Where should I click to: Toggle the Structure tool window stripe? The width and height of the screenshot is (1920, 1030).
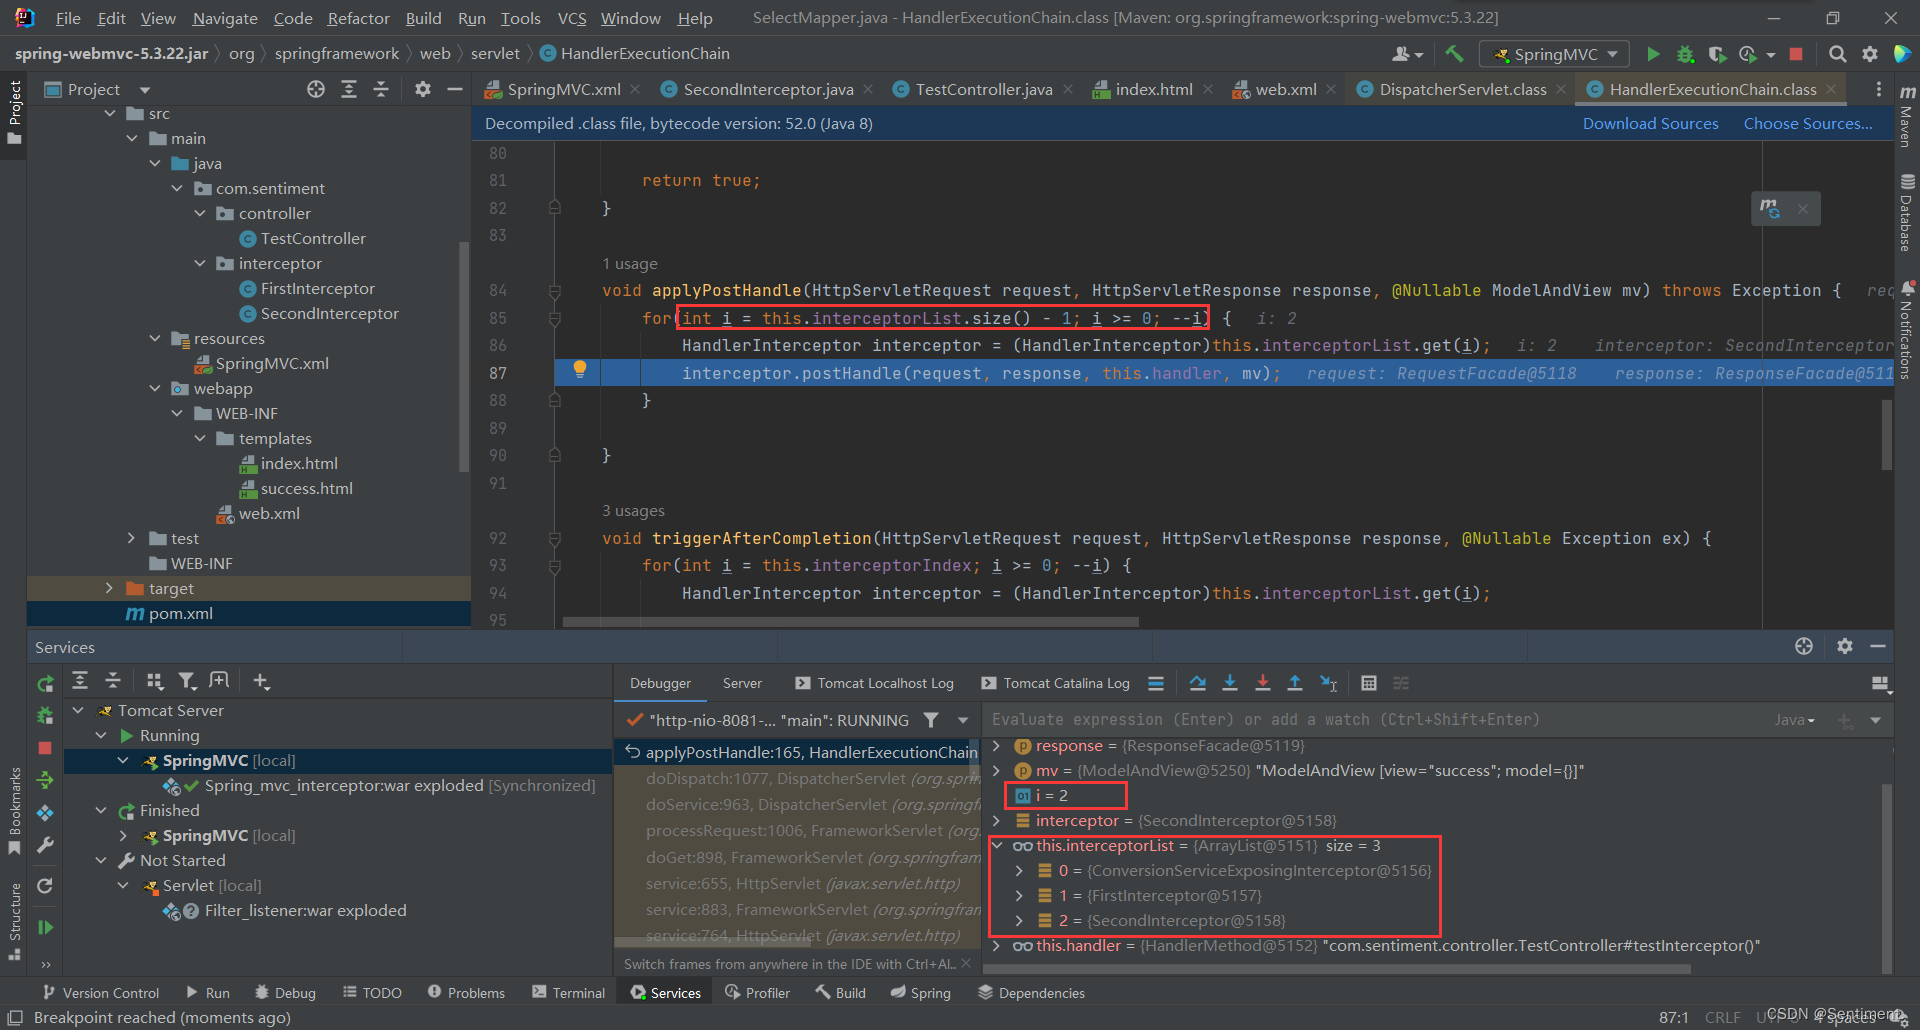click(x=14, y=921)
